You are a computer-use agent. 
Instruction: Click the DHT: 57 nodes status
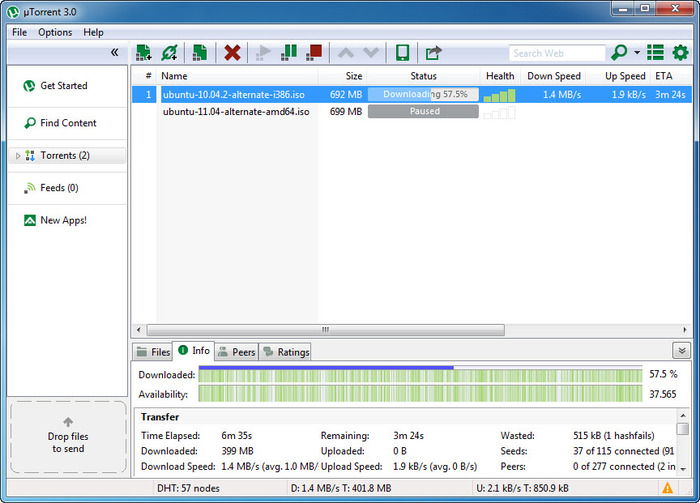pyautogui.click(x=188, y=488)
